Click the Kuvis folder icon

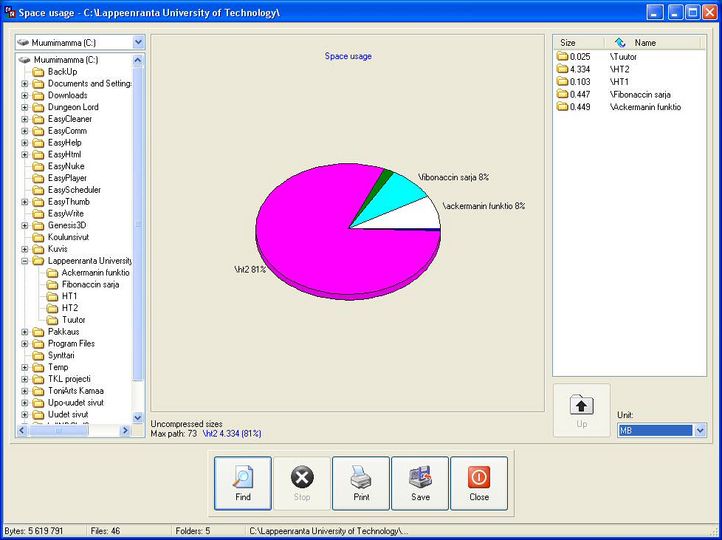pos(38,249)
